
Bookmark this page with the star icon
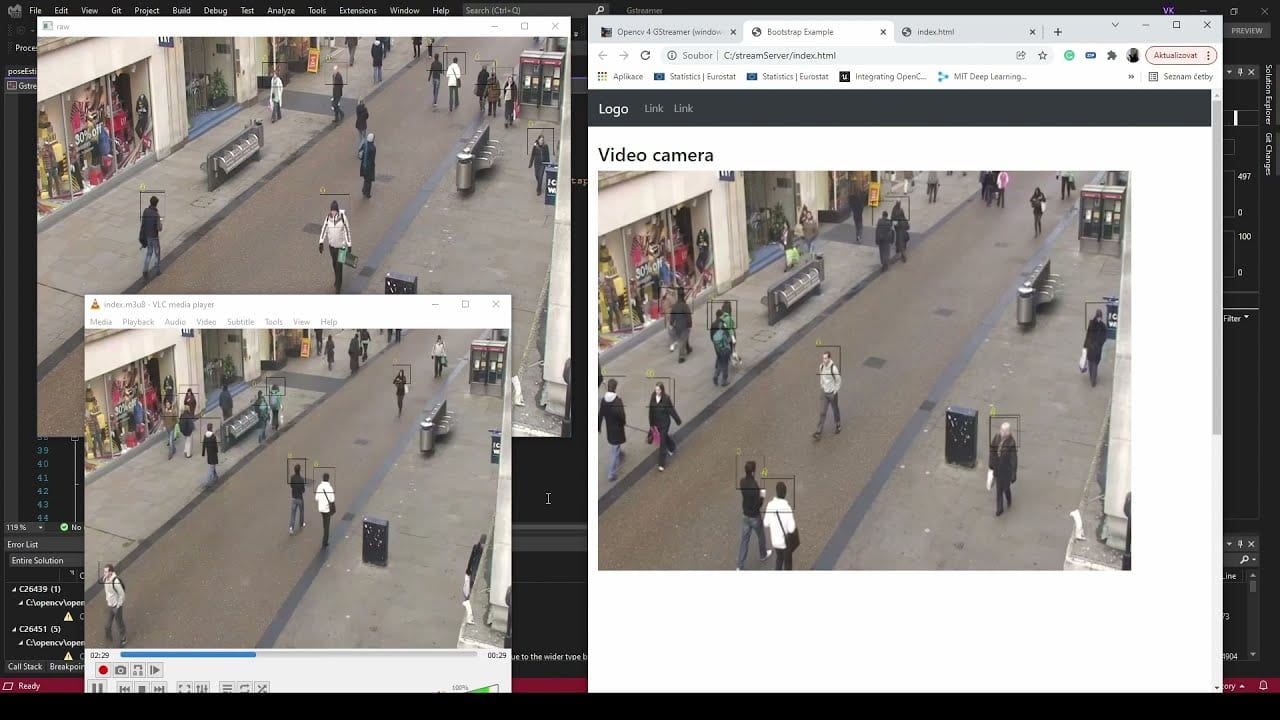point(1042,55)
